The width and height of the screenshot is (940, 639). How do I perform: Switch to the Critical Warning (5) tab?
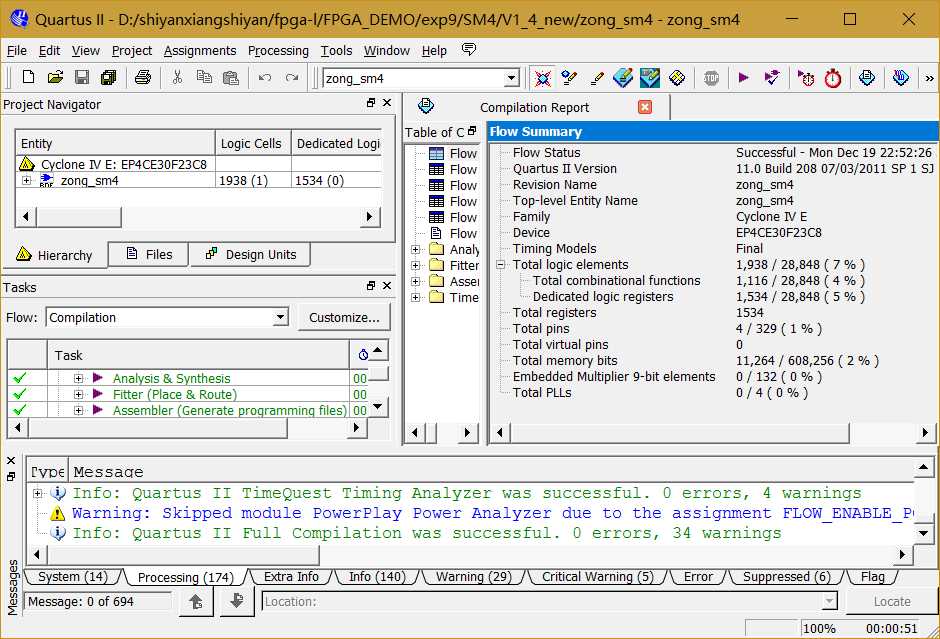[x=597, y=577]
